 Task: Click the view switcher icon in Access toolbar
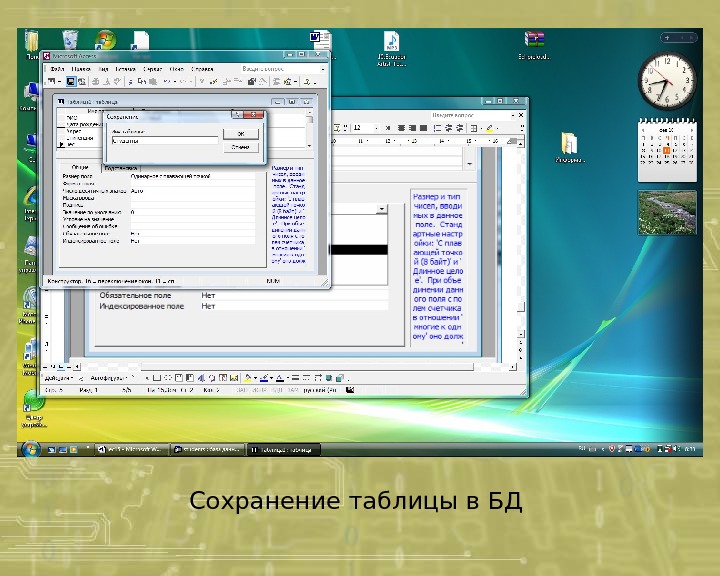52,82
